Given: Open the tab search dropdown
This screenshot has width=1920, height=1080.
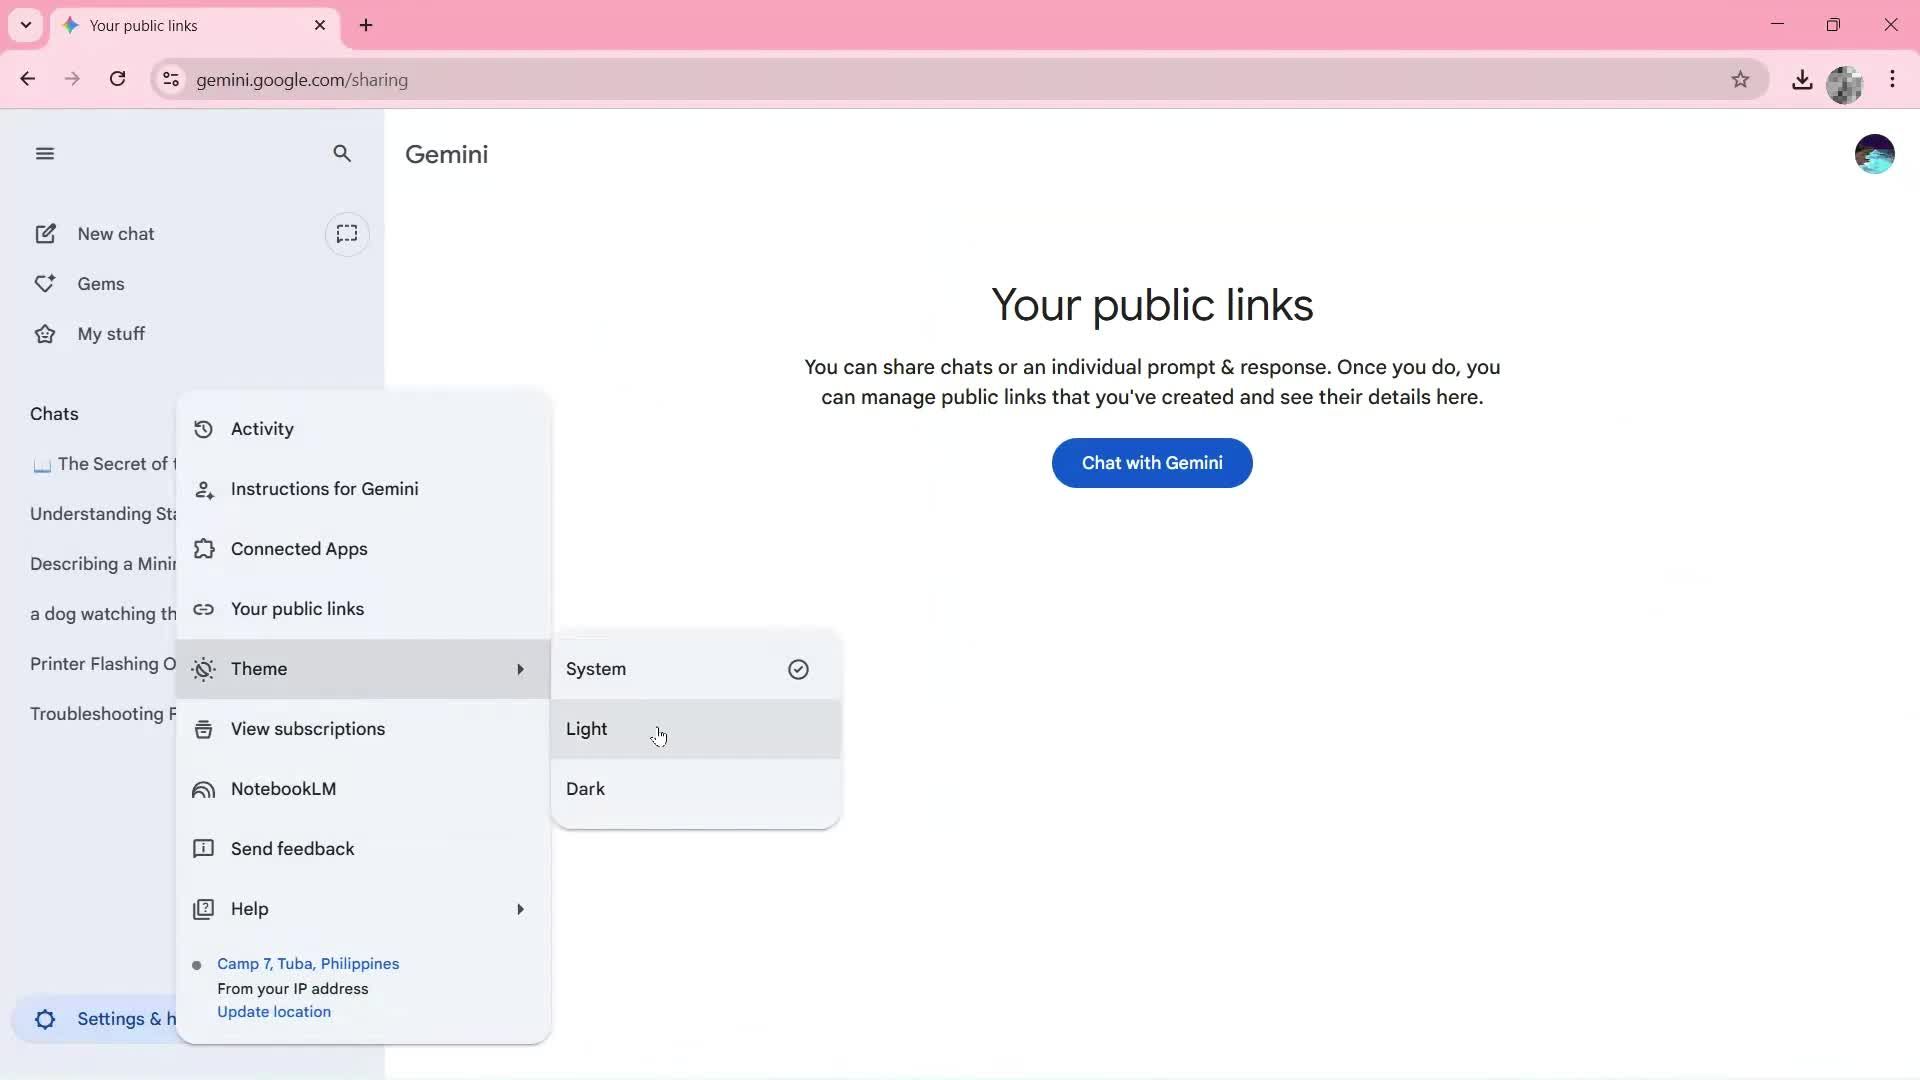Looking at the screenshot, I should (x=26, y=25).
